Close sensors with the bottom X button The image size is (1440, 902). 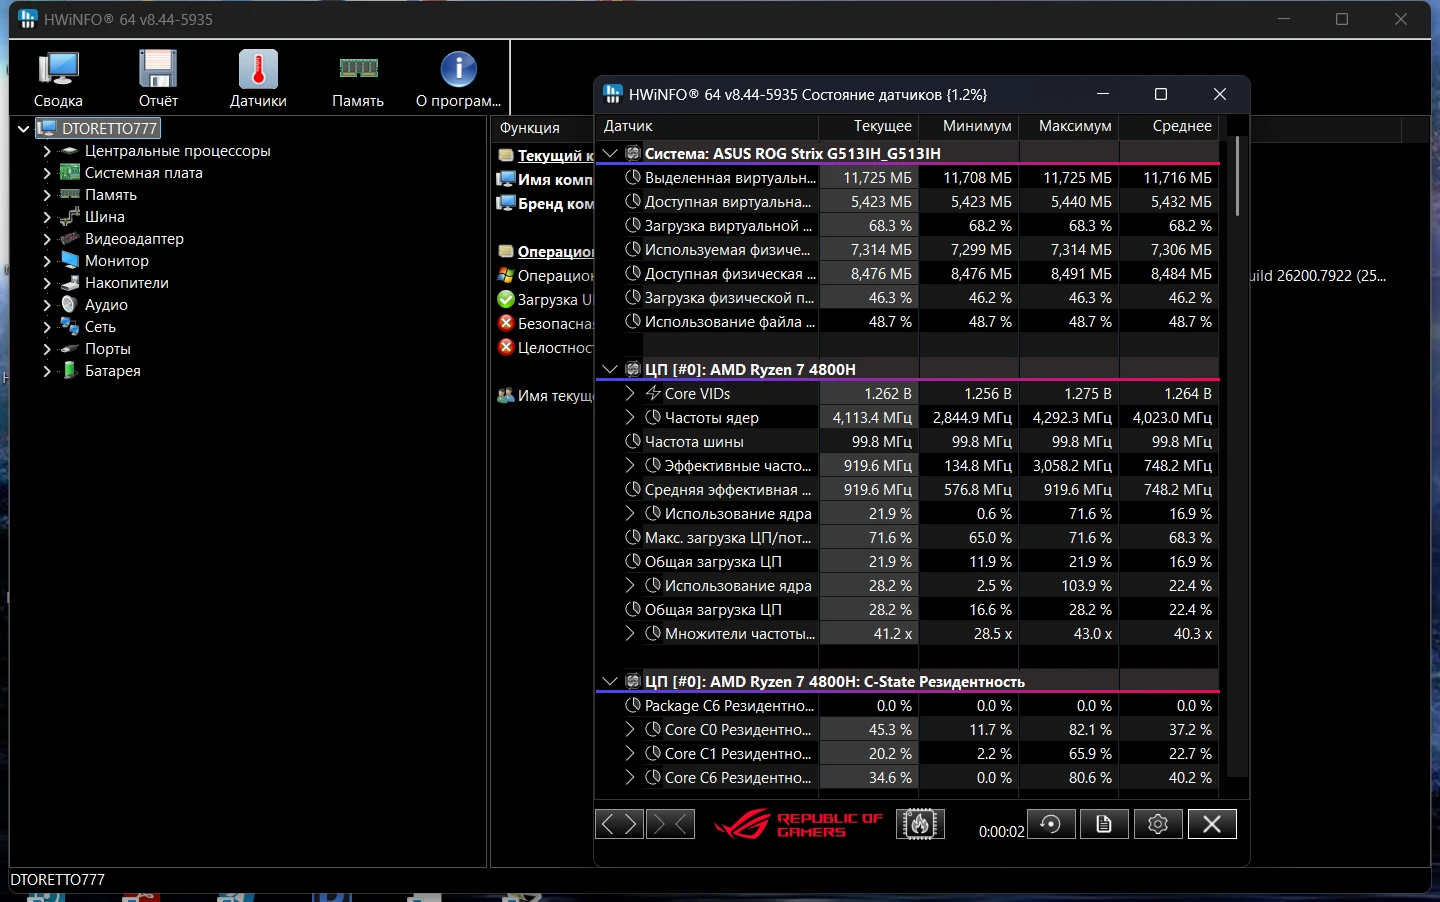tap(1211, 824)
